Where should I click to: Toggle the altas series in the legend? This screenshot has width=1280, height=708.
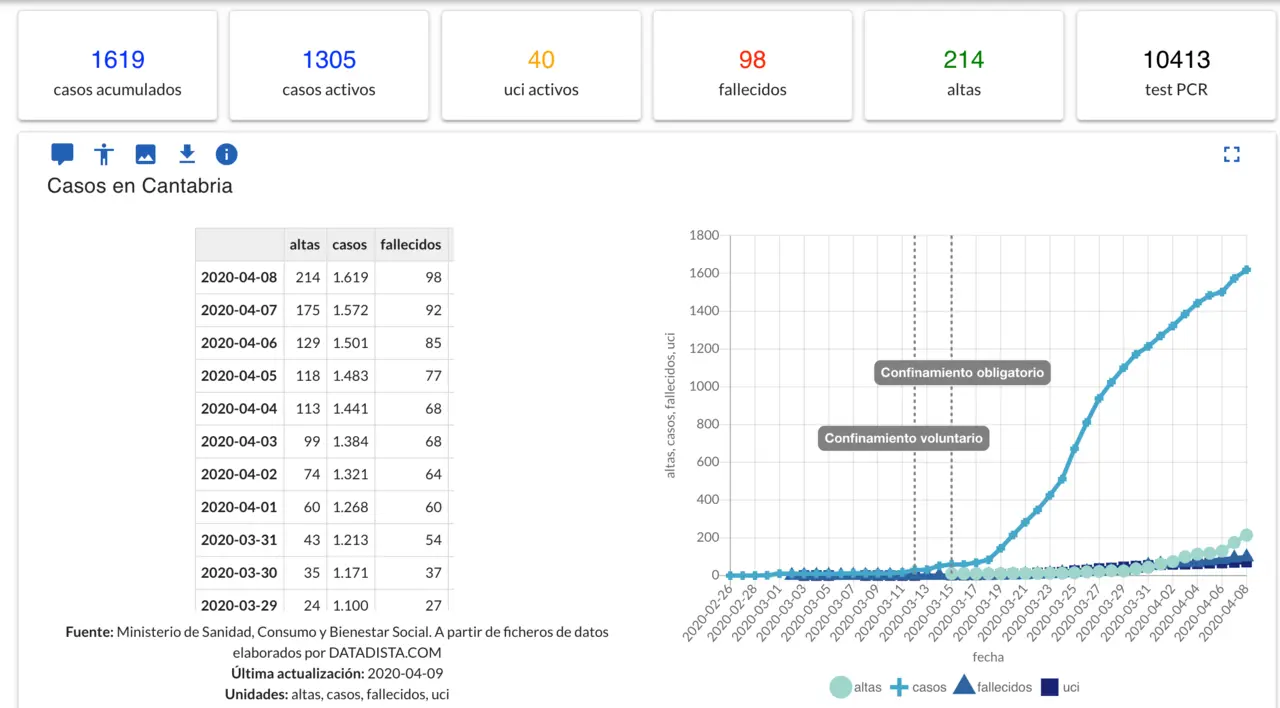coord(856,687)
